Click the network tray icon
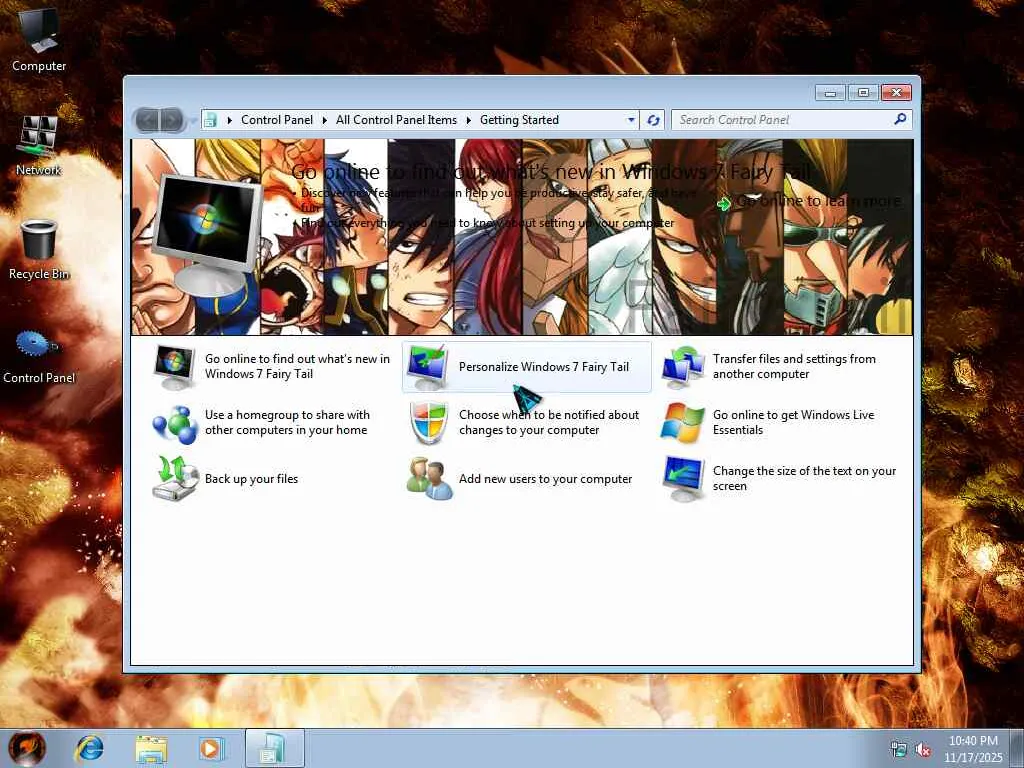Image resolution: width=1024 pixels, height=768 pixels. pyautogui.click(x=899, y=749)
